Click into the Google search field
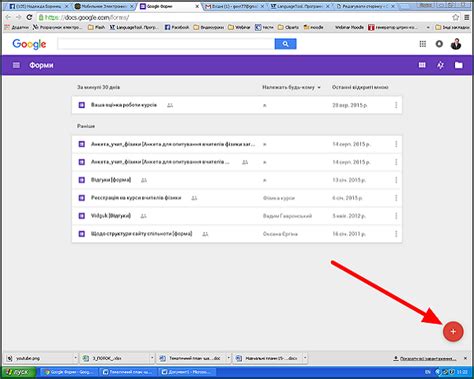Screen dimensions: 474x379 point(166,44)
